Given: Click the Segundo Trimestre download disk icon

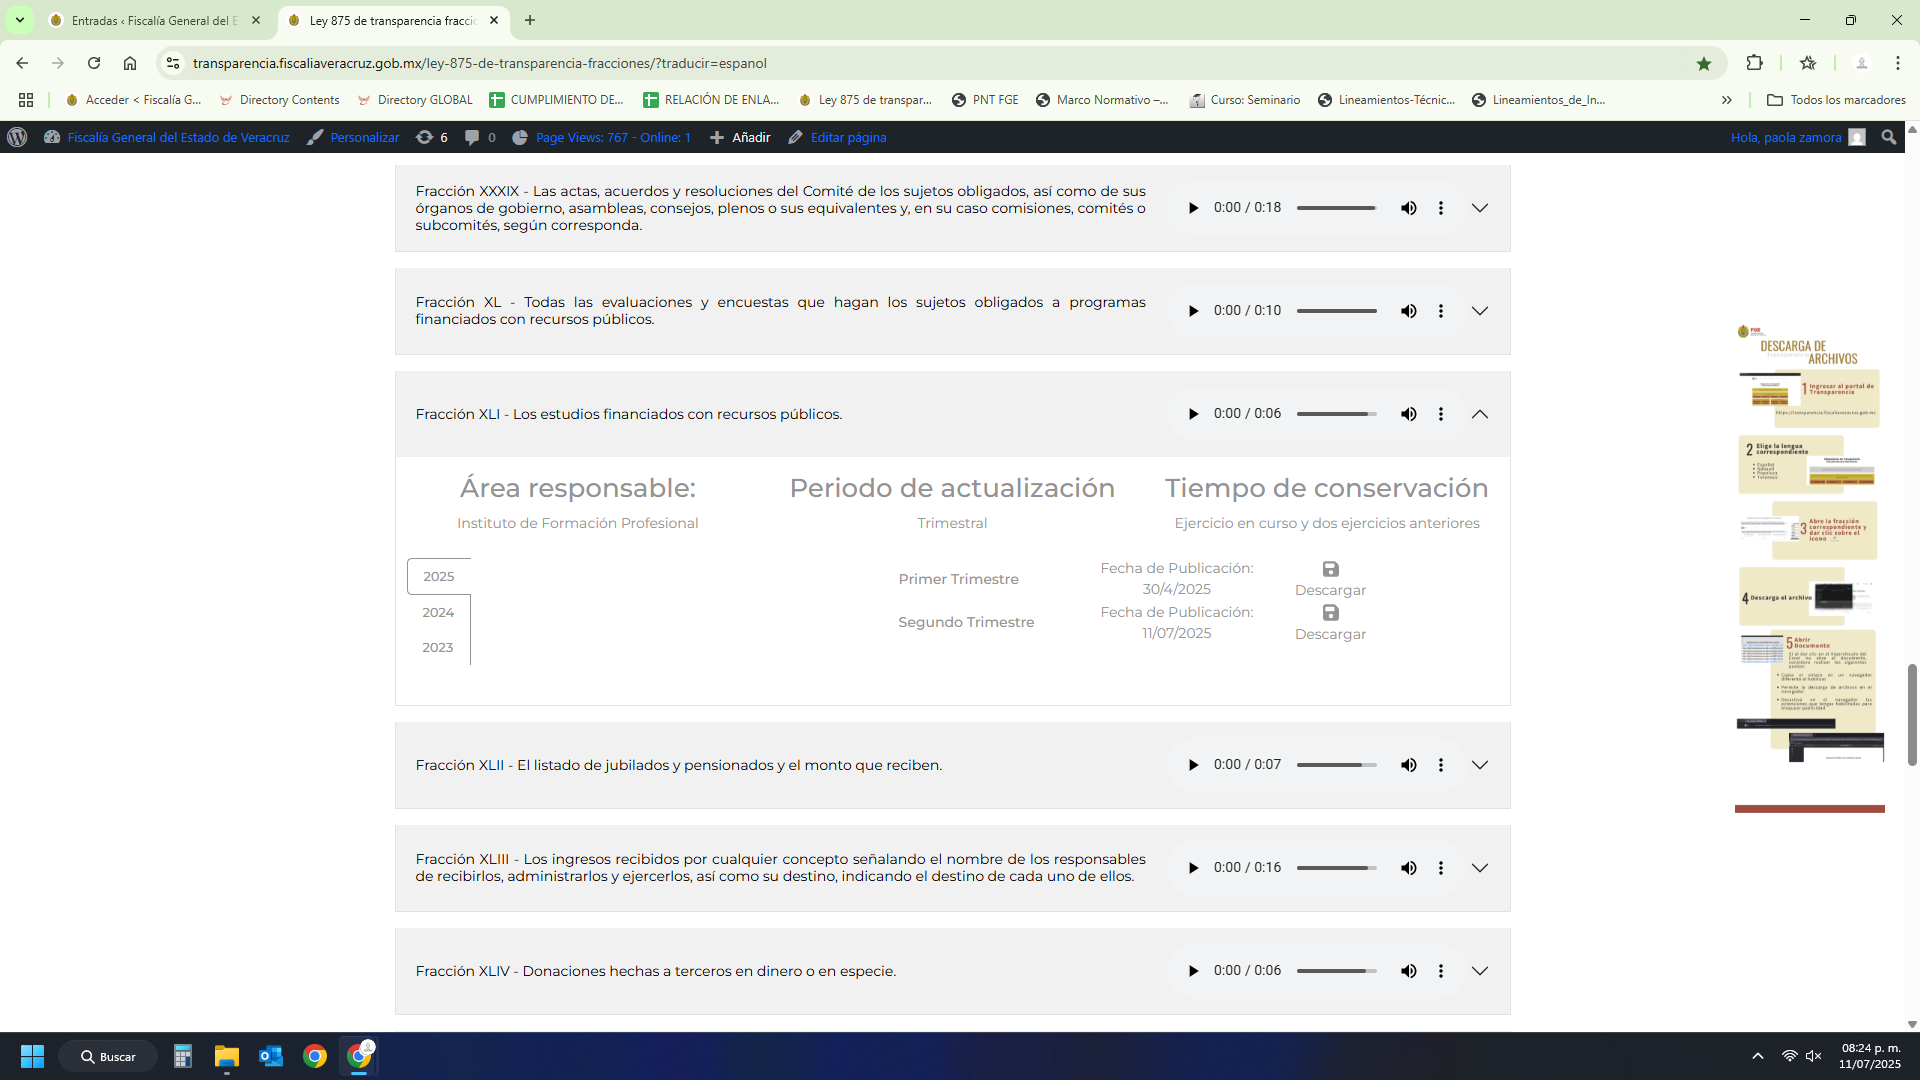Looking at the screenshot, I should pyautogui.click(x=1330, y=613).
